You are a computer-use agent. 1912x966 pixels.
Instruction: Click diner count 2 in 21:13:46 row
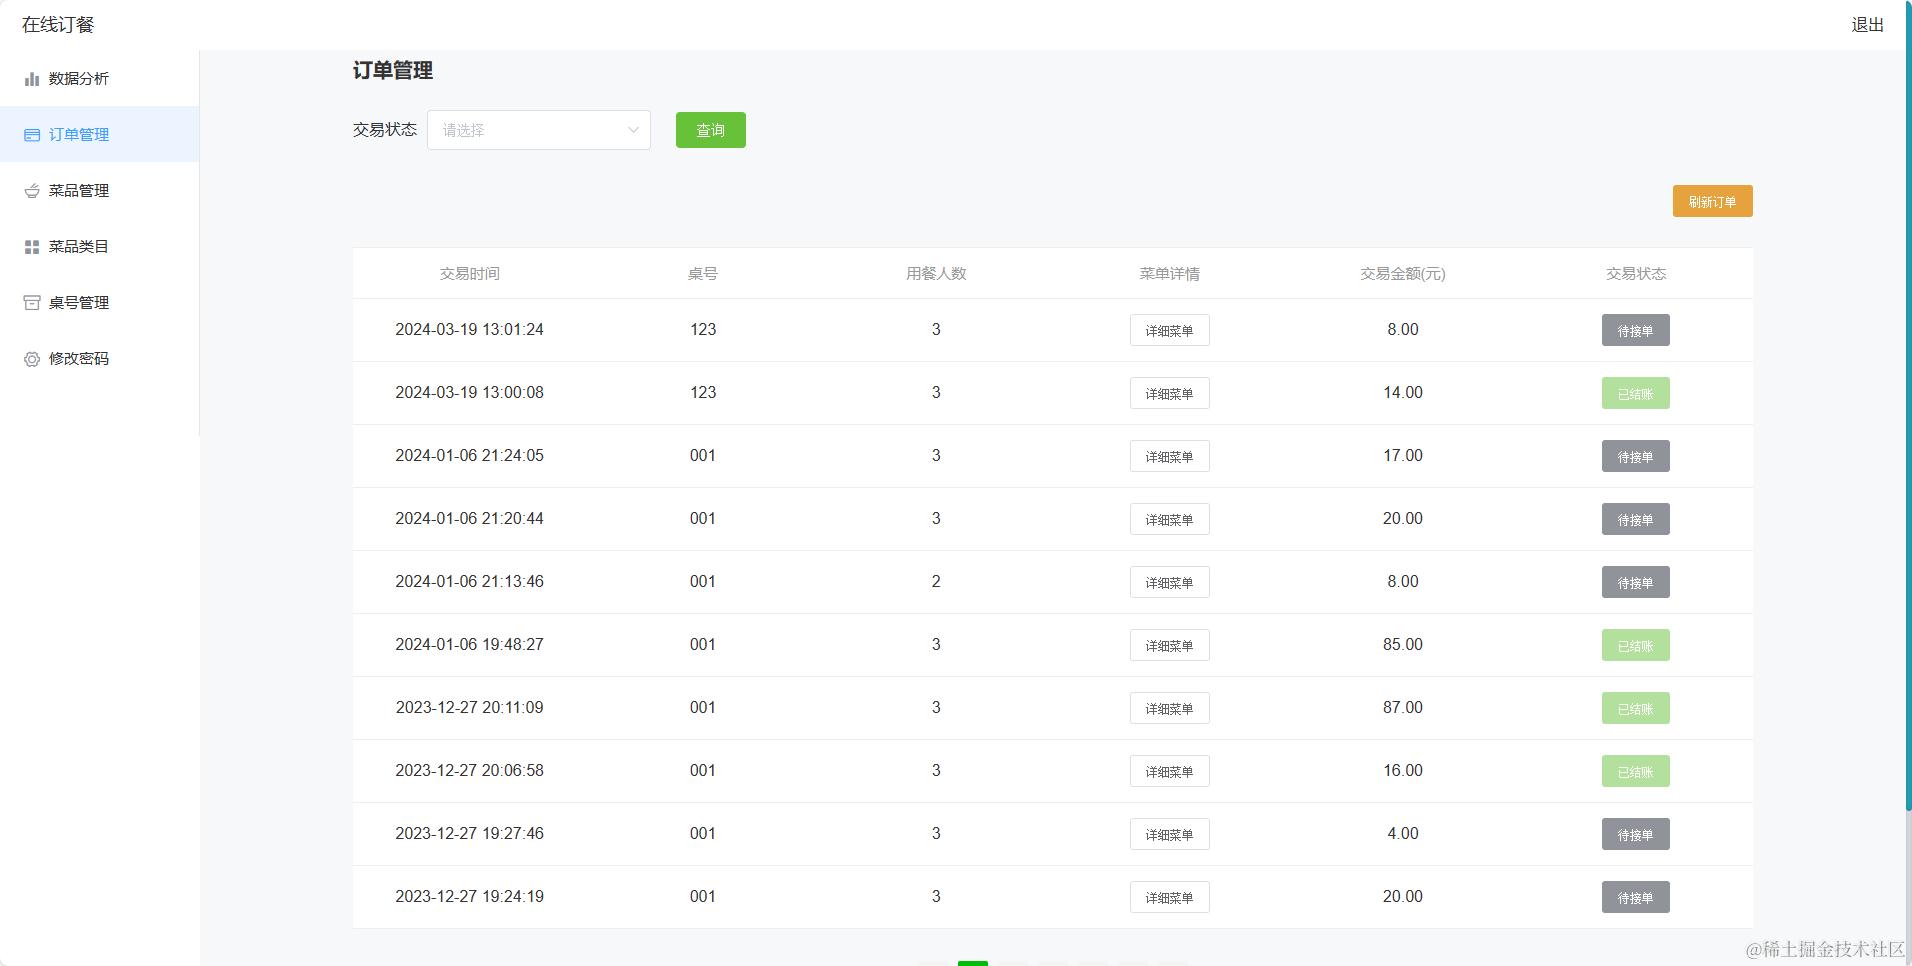tap(936, 581)
